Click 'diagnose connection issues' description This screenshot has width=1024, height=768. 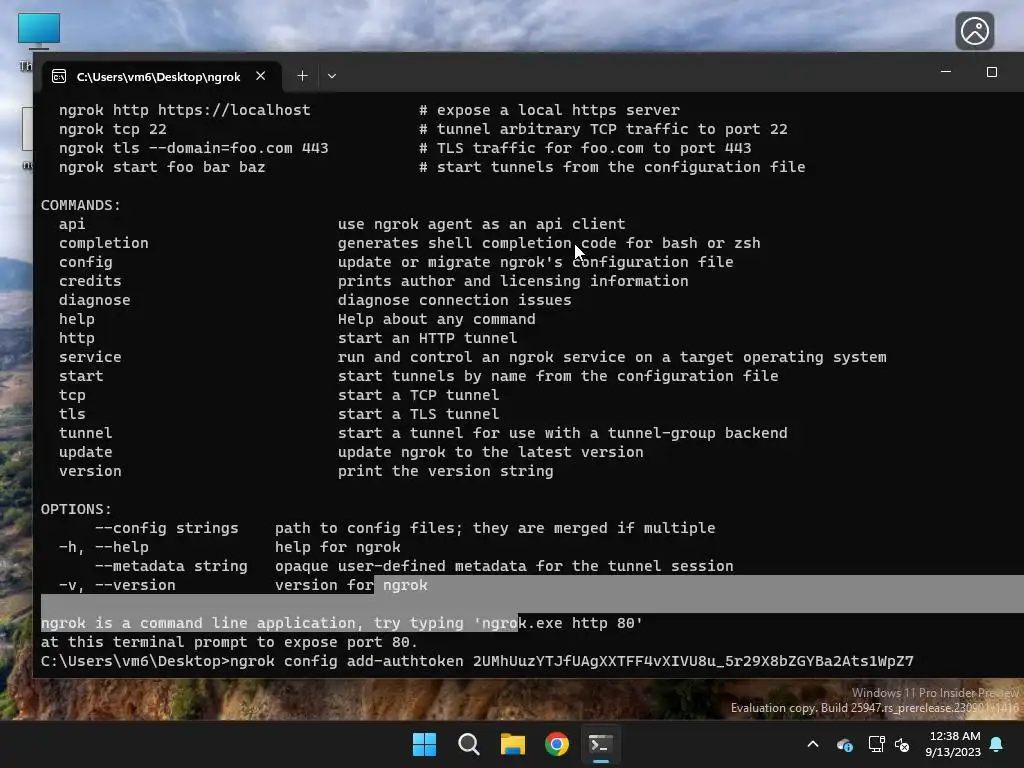point(455,299)
